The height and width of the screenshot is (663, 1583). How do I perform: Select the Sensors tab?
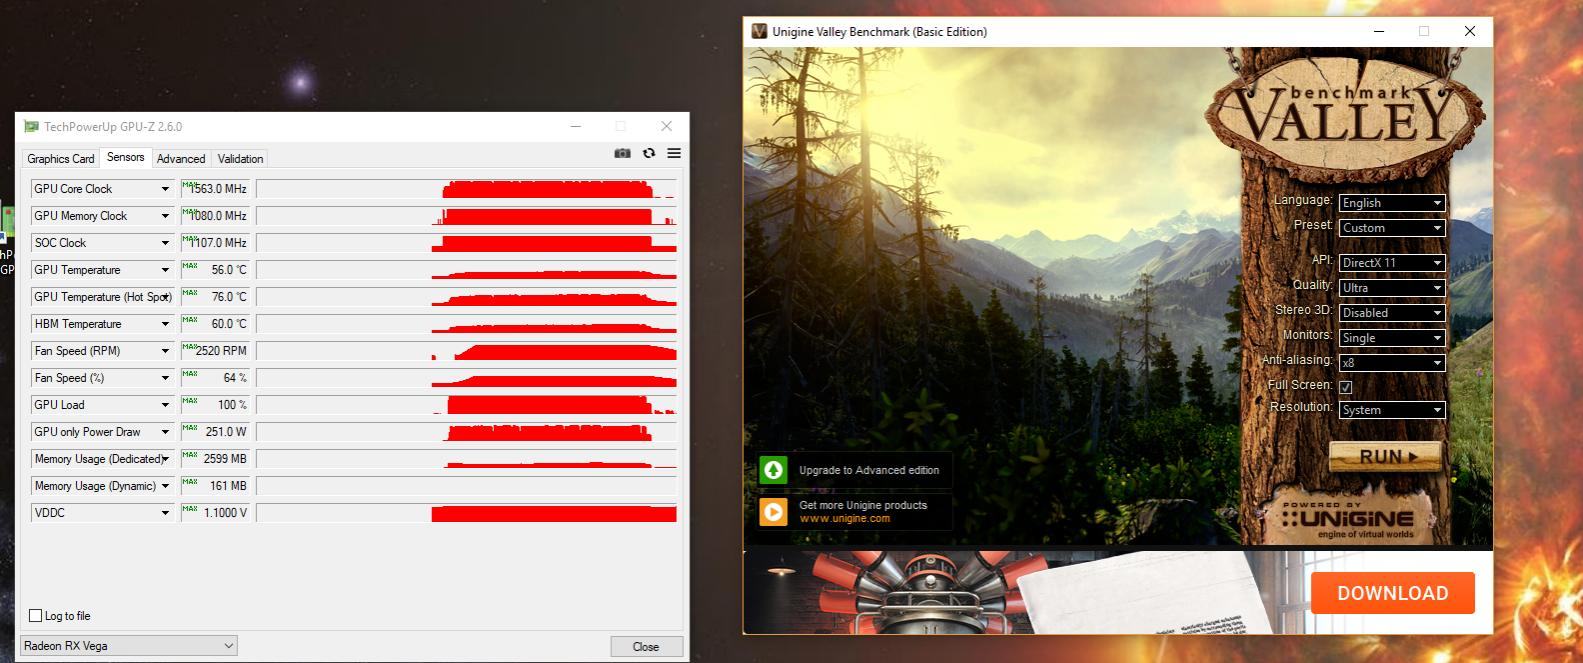tap(126, 157)
